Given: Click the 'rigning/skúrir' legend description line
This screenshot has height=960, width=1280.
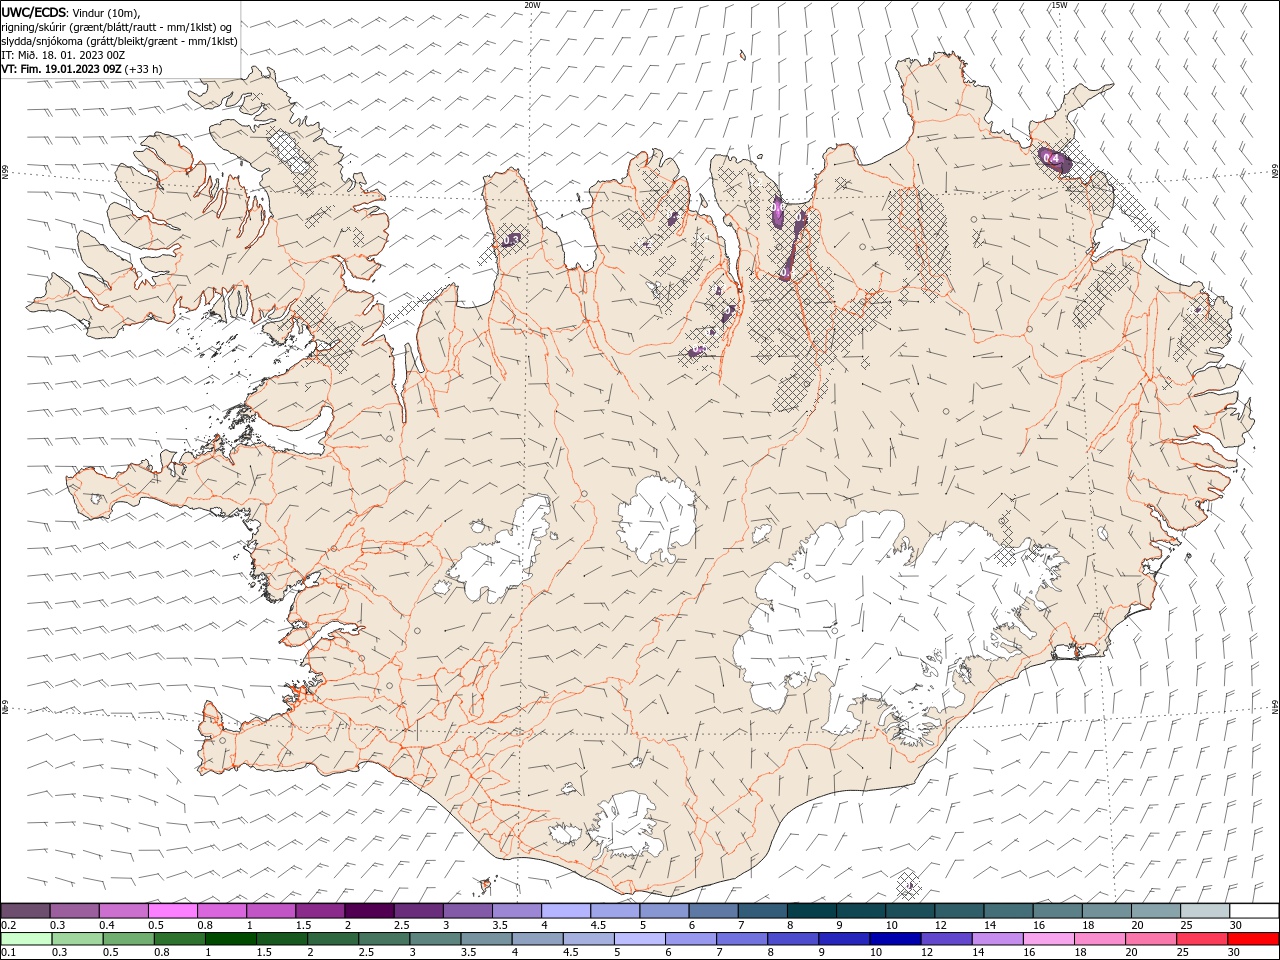Looking at the screenshot, I should 116,27.
